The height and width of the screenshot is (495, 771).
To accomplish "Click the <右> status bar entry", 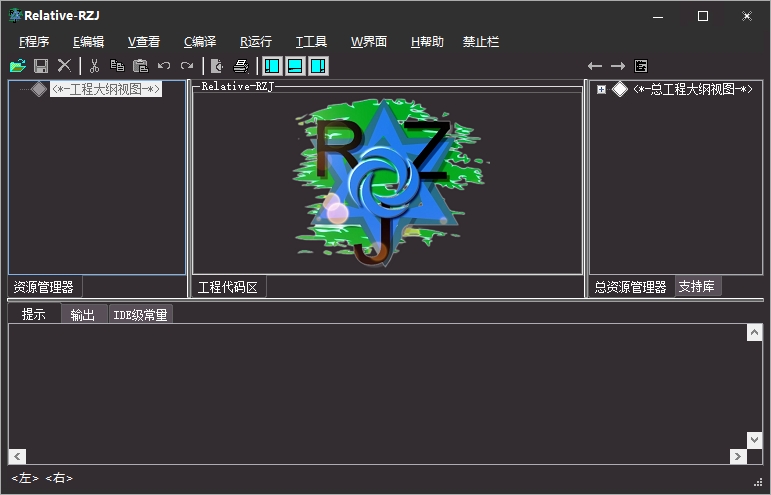I will click(59, 478).
